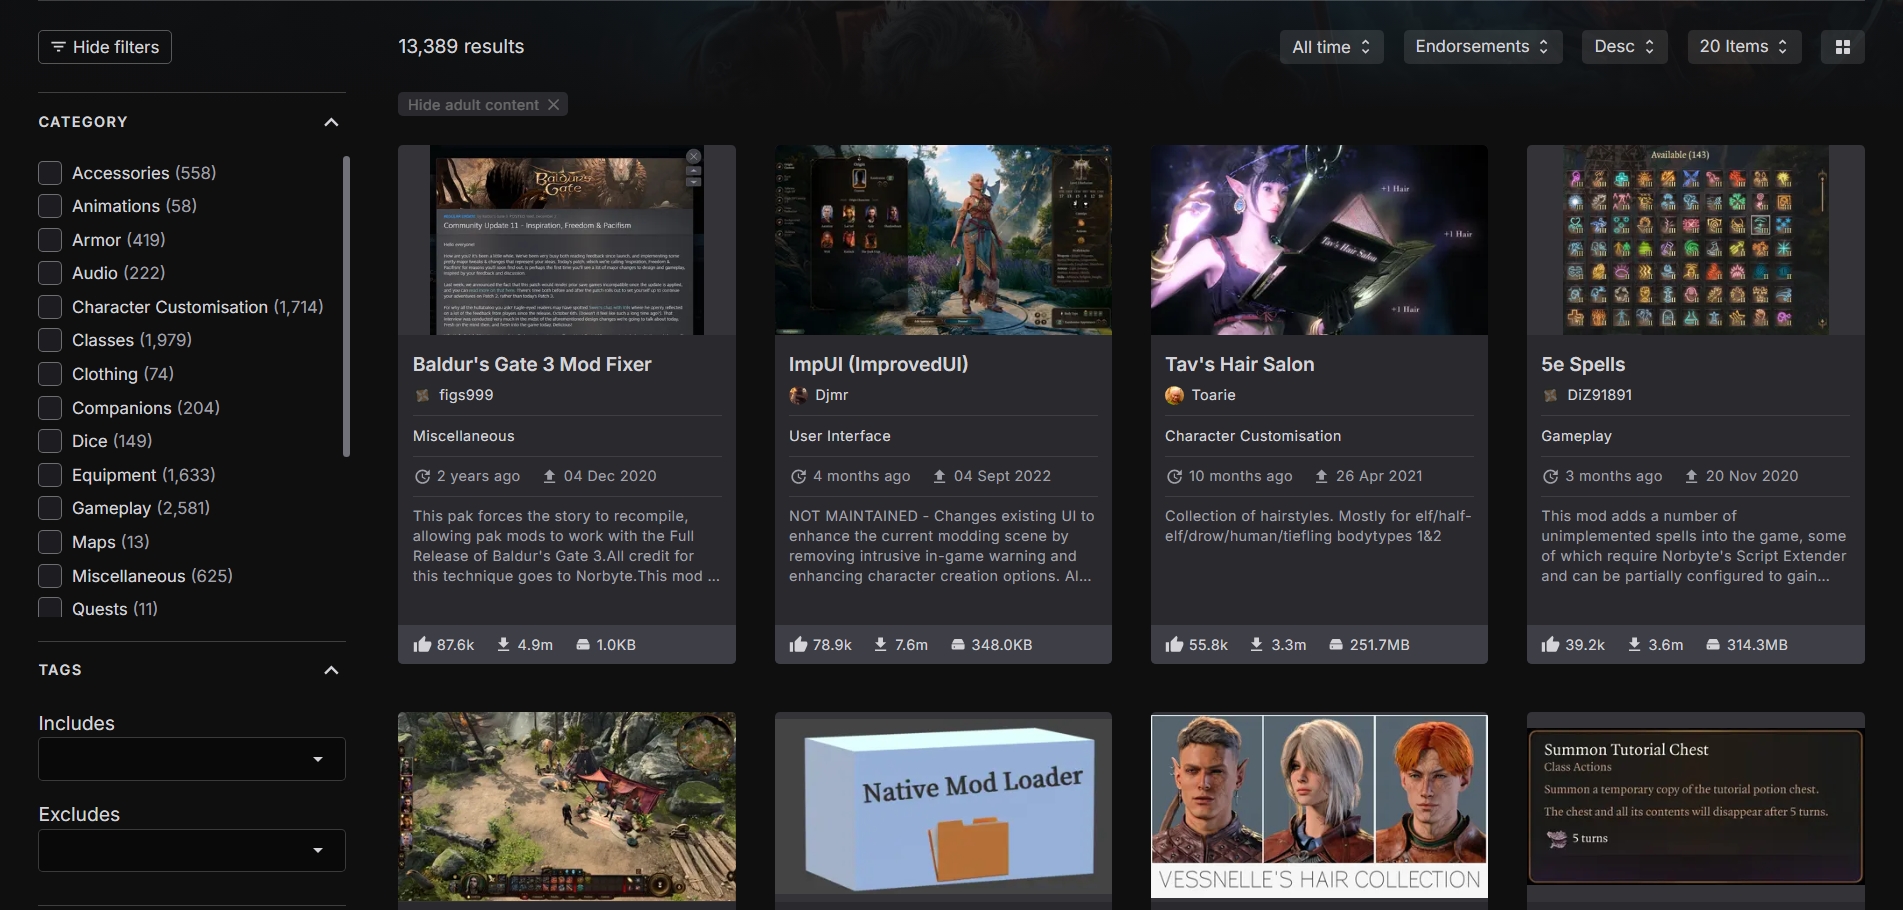The image size is (1903, 910).
Task: Open the Includes tags dropdown
Action: coord(191,759)
